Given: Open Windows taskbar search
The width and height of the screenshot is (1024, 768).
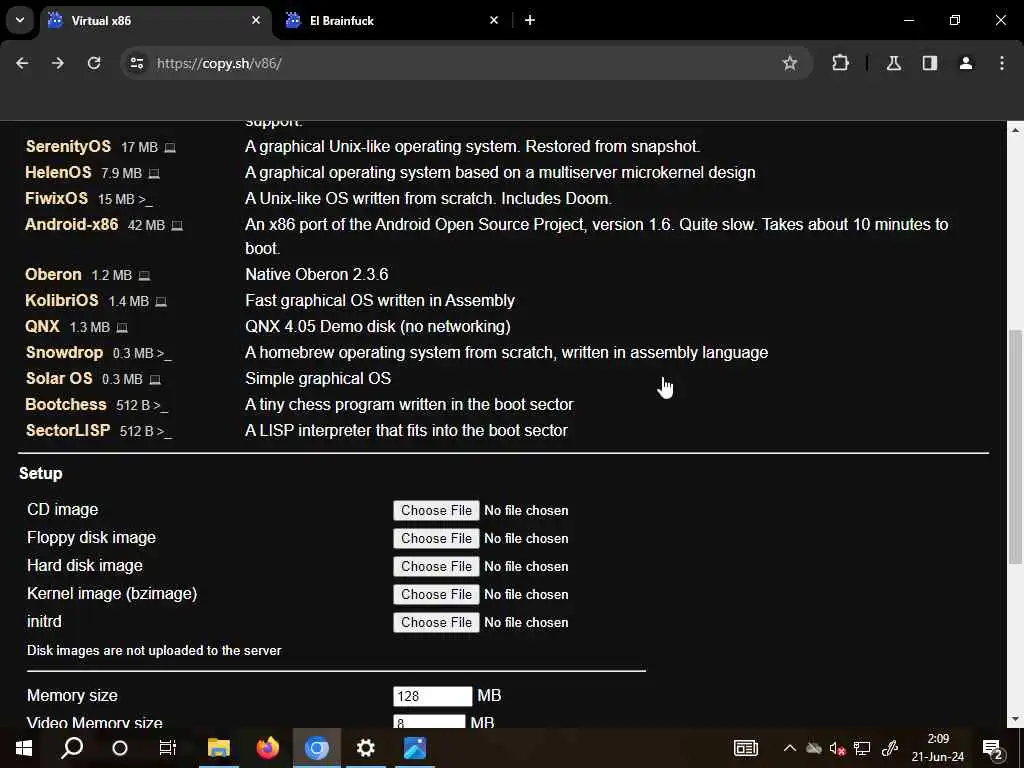Looking at the screenshot, I should pos(72,748).
